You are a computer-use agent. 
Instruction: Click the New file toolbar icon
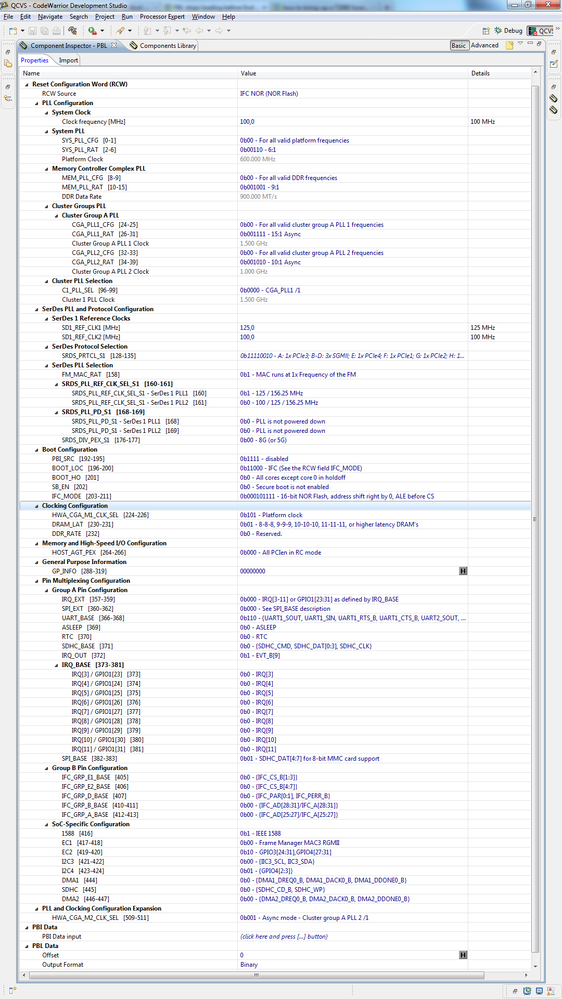(x=12, y=31)
